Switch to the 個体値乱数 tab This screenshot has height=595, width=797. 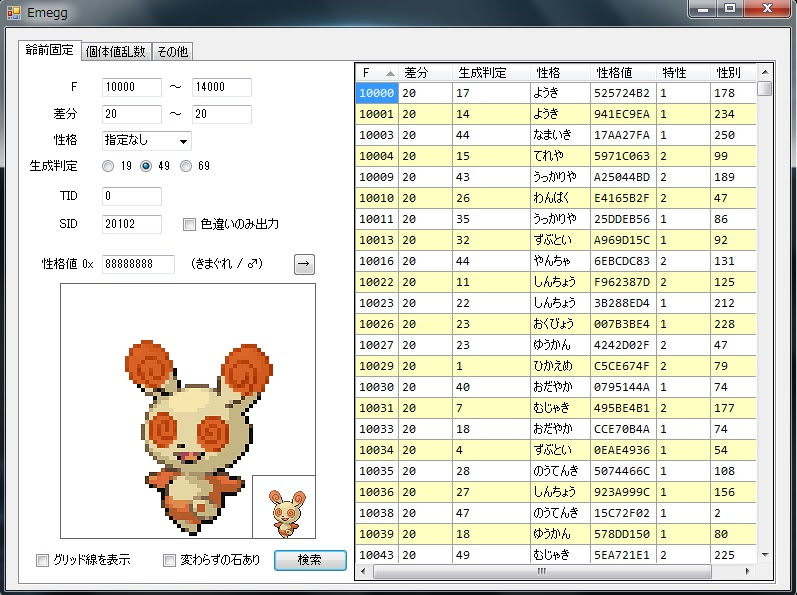pyautogui.click(x=116, y=51)
